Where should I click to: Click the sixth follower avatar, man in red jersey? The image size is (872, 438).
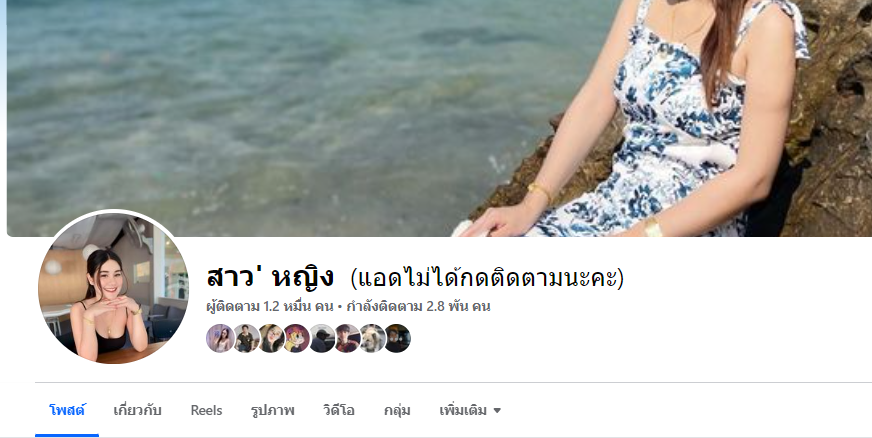347,339
